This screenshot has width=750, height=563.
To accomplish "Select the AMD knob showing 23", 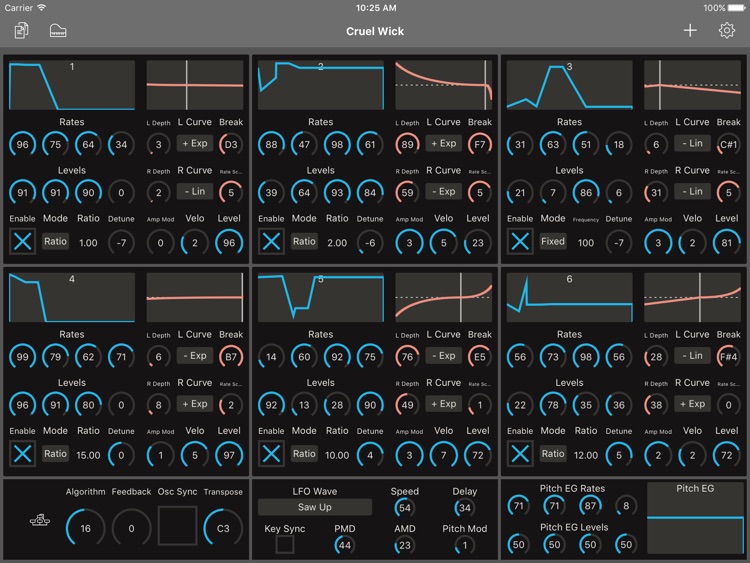I will click(x=405, y=545).
